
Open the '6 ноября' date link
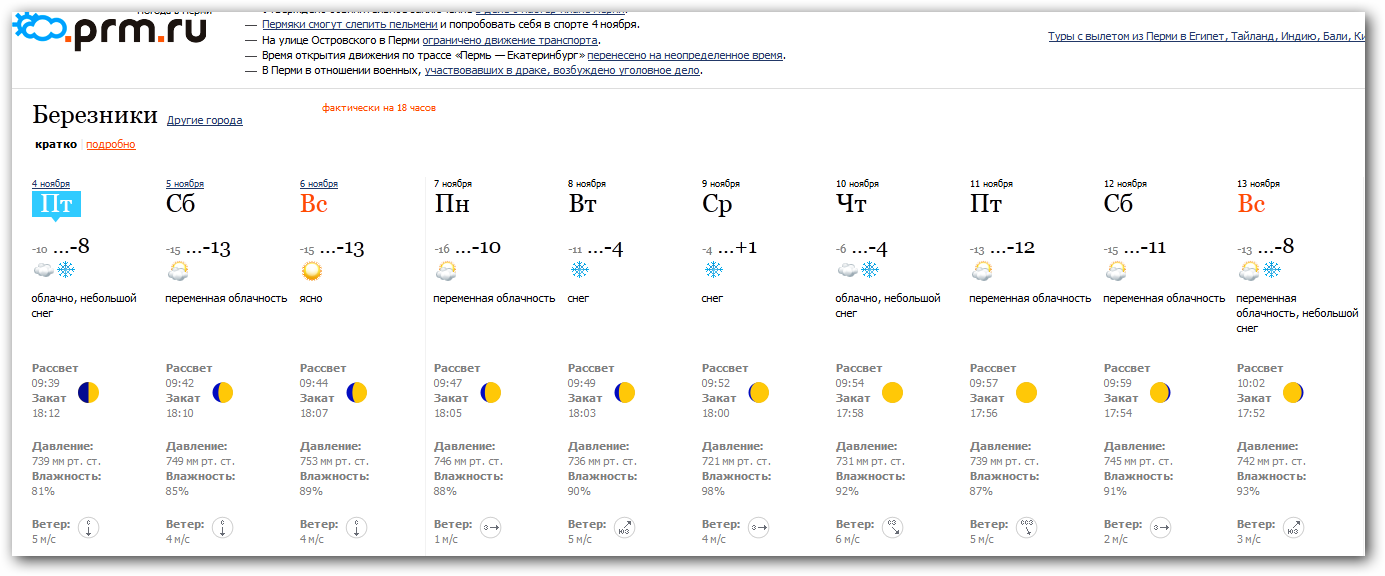click(x=319, y=184)
